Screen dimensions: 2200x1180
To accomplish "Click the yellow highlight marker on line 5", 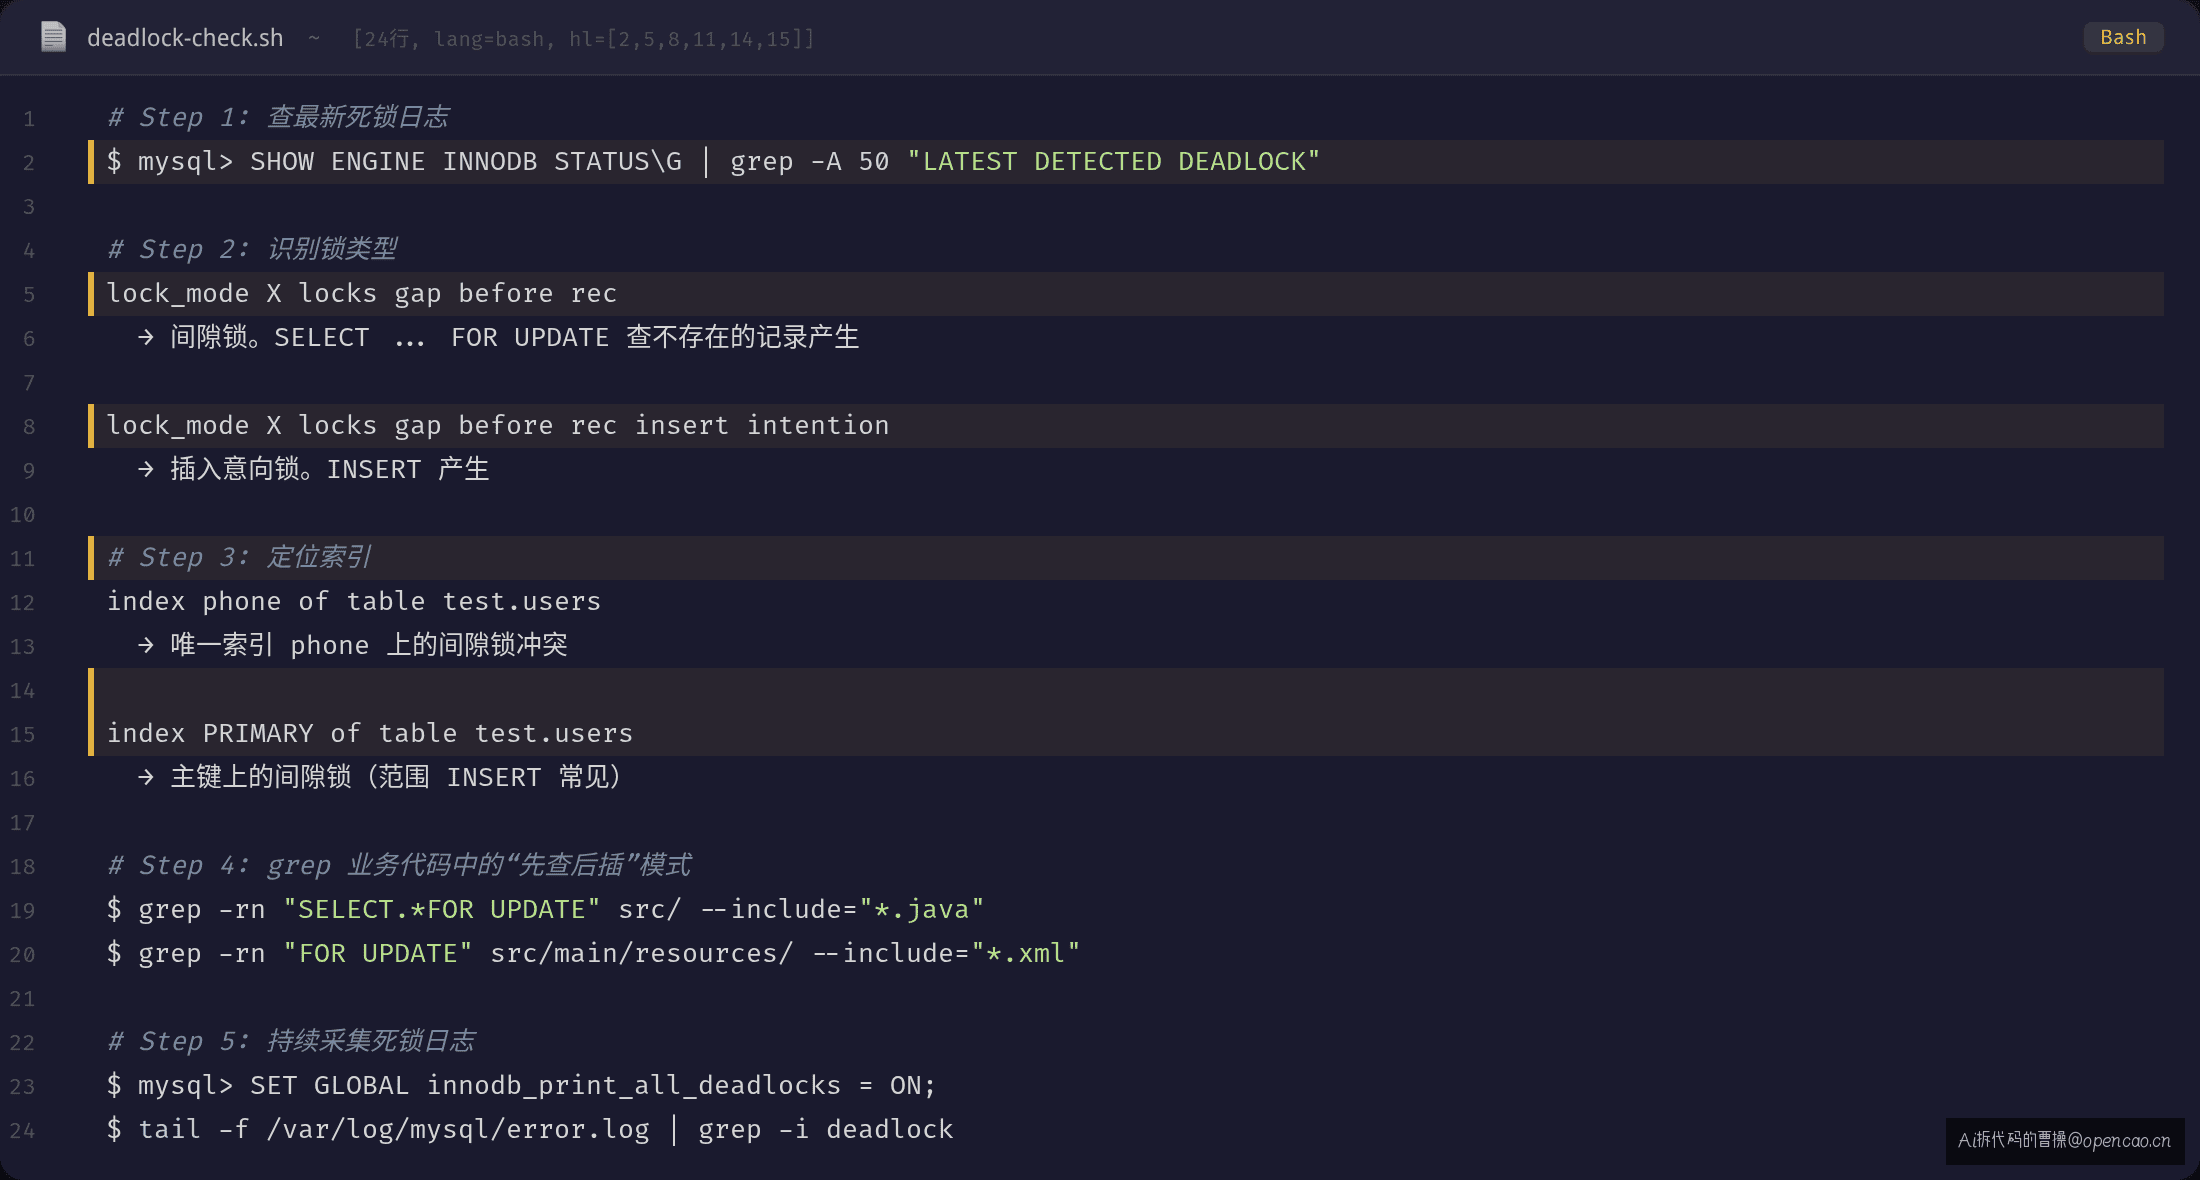I will point(91,294).
